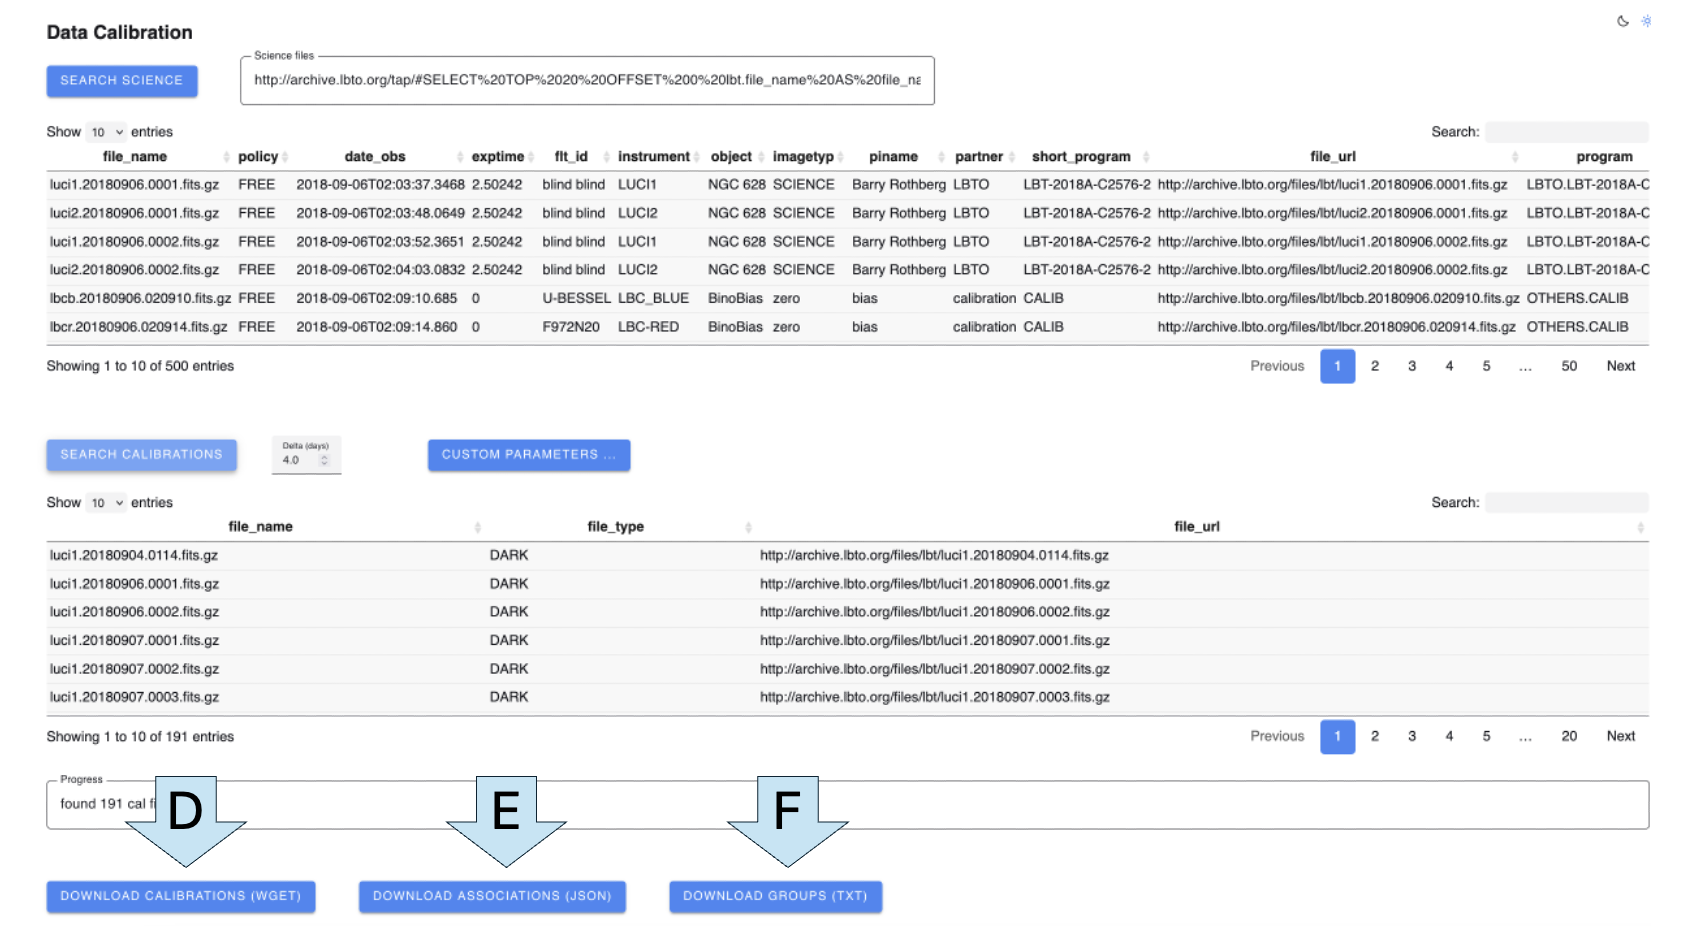Go to page 20 of calibration results
This screenshot has width=1696, height=940.
(1569, 736)
